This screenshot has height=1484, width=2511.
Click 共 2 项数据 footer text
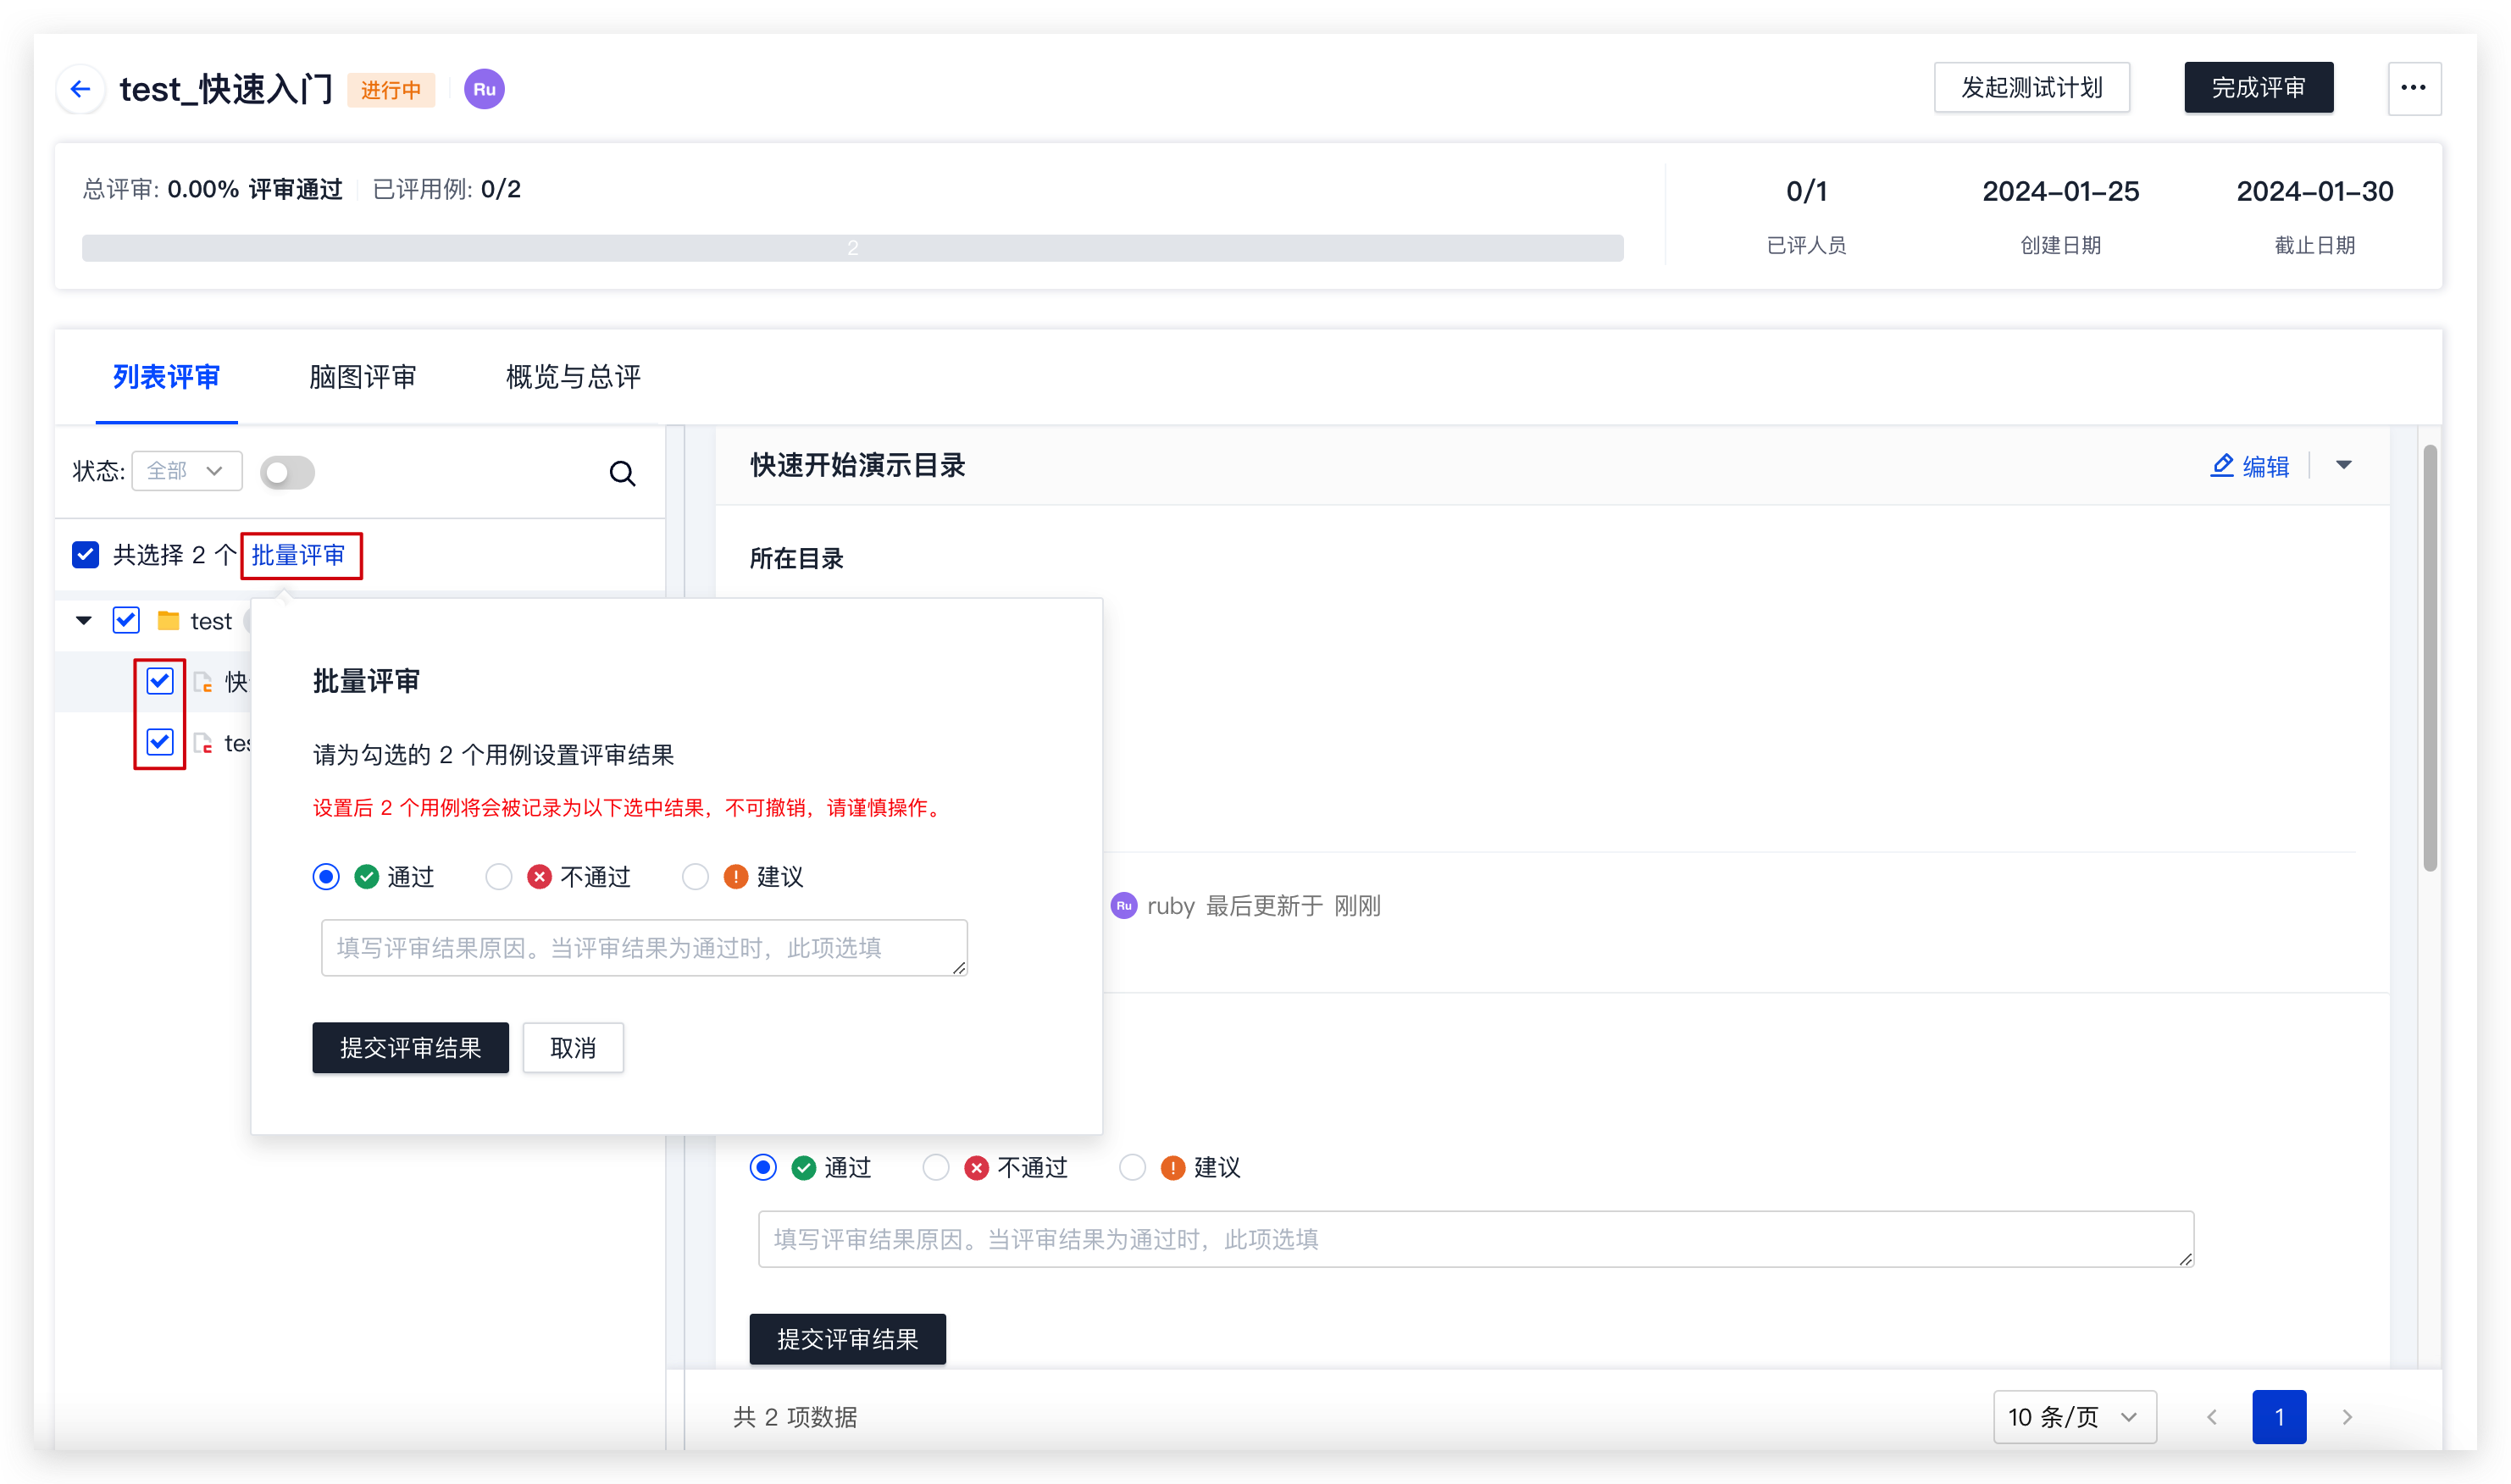(x=795, y=1416)
